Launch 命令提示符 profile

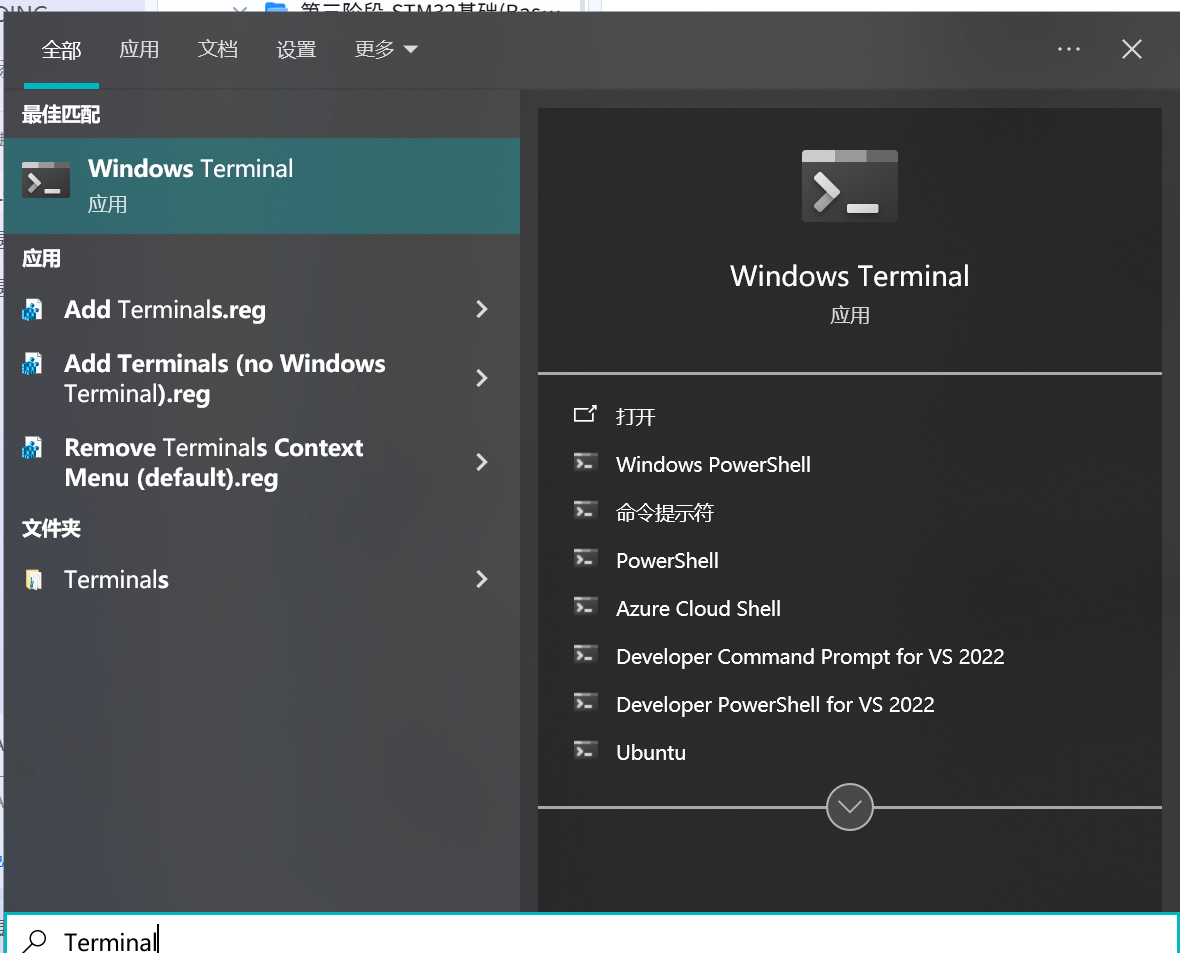(665, 513)
